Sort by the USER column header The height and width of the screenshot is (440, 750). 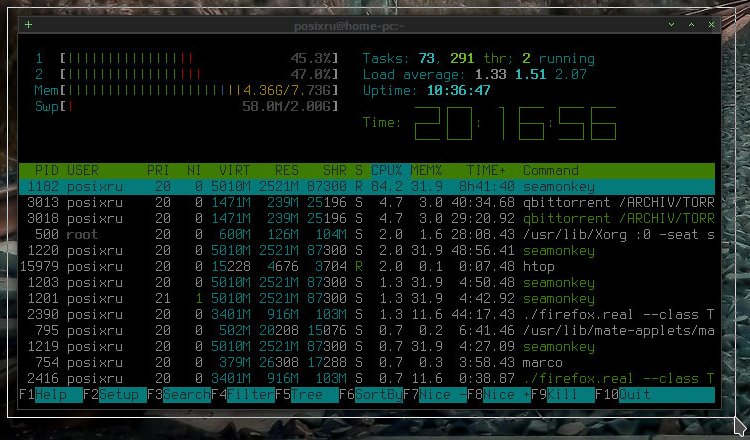[x=83, y=170]
